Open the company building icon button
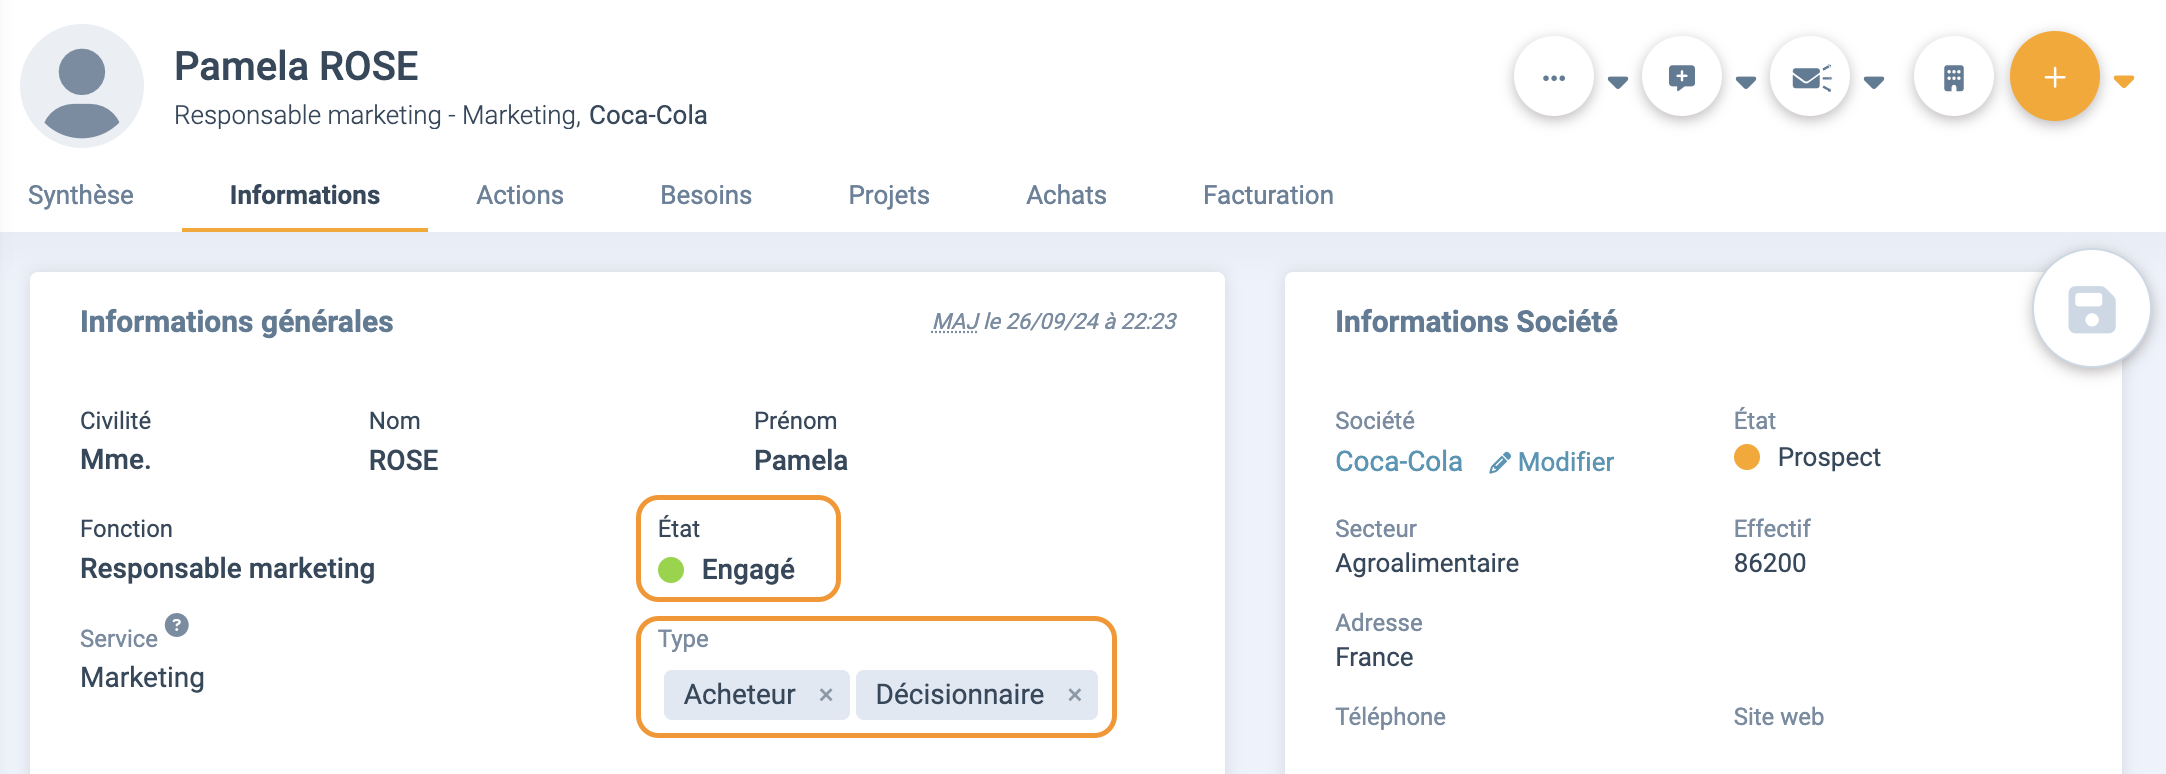 [x=1953, y=77]
